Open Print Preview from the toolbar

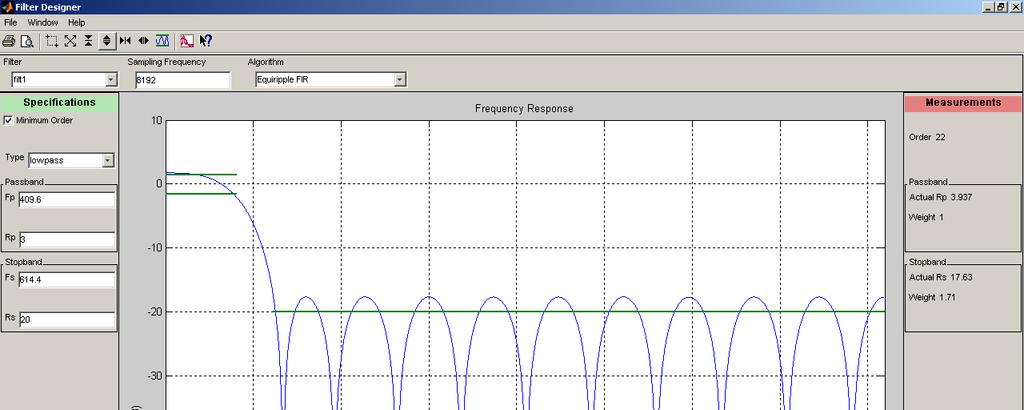point(27,41)
